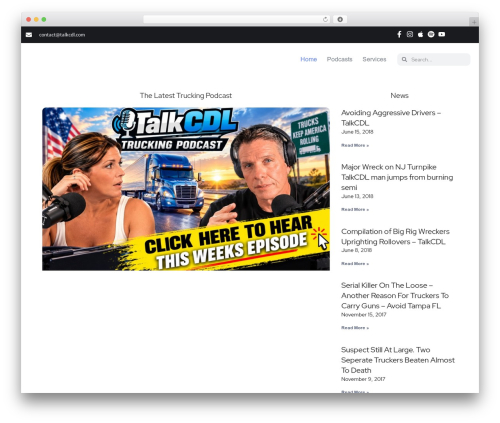Read more on Major Wreck NJ Turnpike post
The height and width of the screenshot is (423, 500).
click(x=355, y=210)
